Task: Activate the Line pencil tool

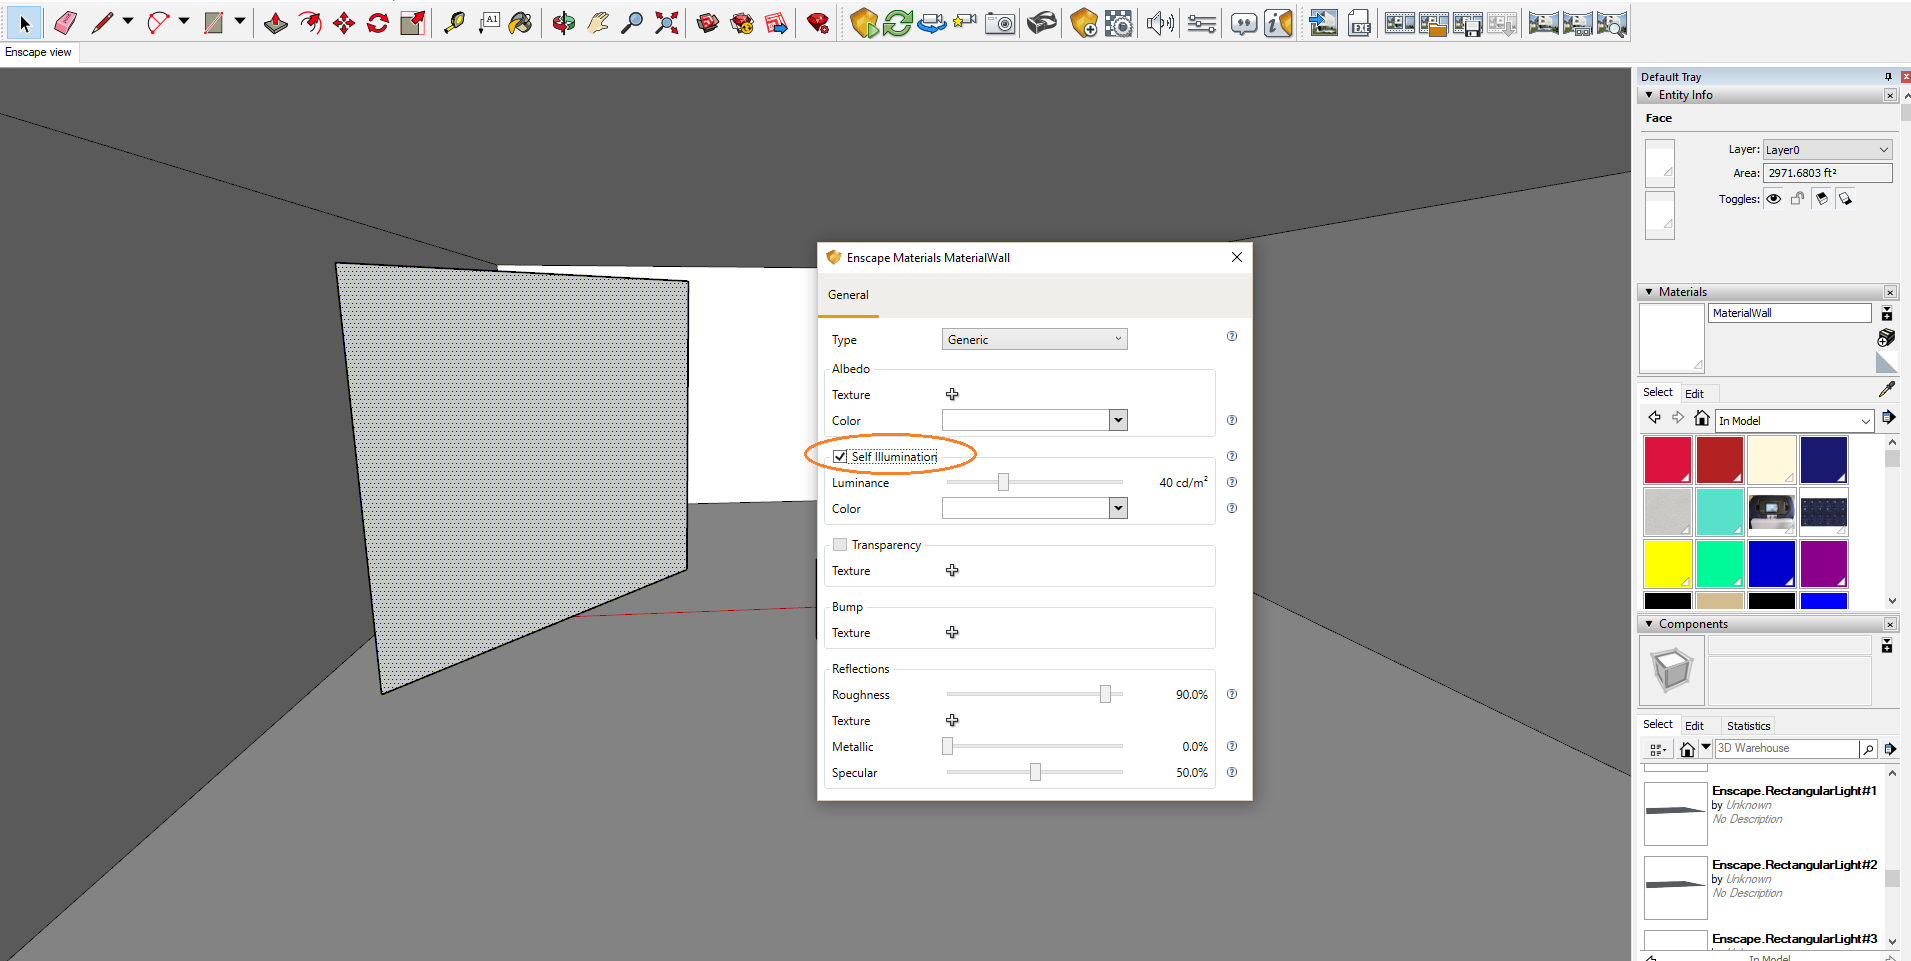Action: pos(103,23)
